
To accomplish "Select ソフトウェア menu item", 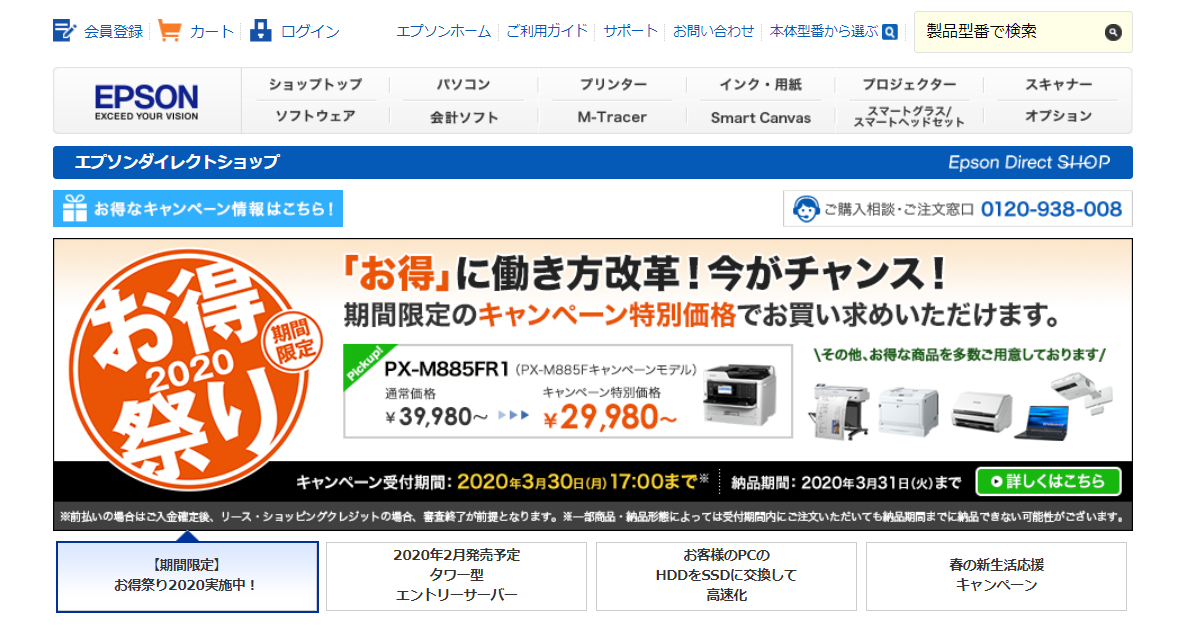I will pyautogui.click(x=315, y=116).
